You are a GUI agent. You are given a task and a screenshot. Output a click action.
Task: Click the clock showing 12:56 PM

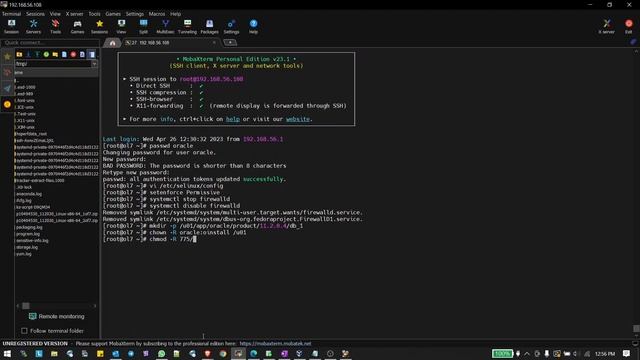coord(605,353)
